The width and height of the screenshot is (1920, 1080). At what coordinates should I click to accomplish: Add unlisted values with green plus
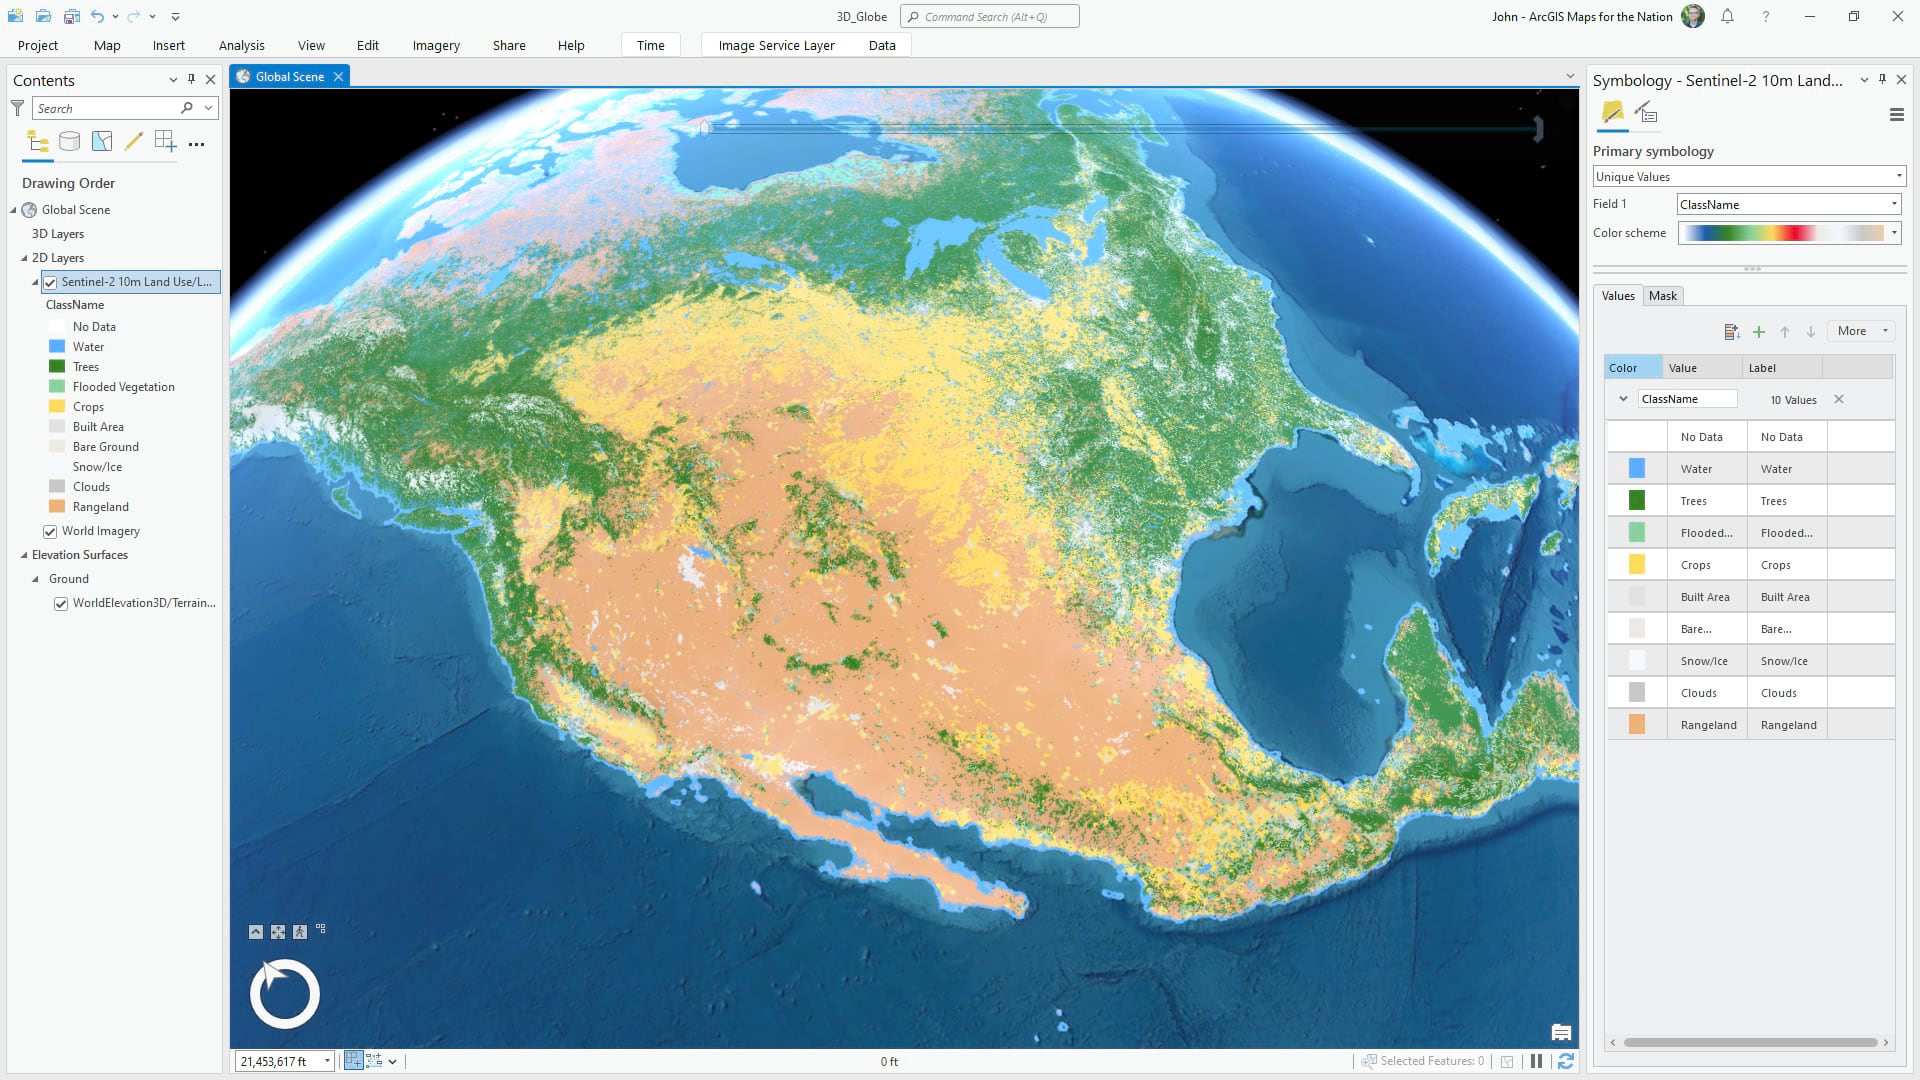click(1759, 332)
